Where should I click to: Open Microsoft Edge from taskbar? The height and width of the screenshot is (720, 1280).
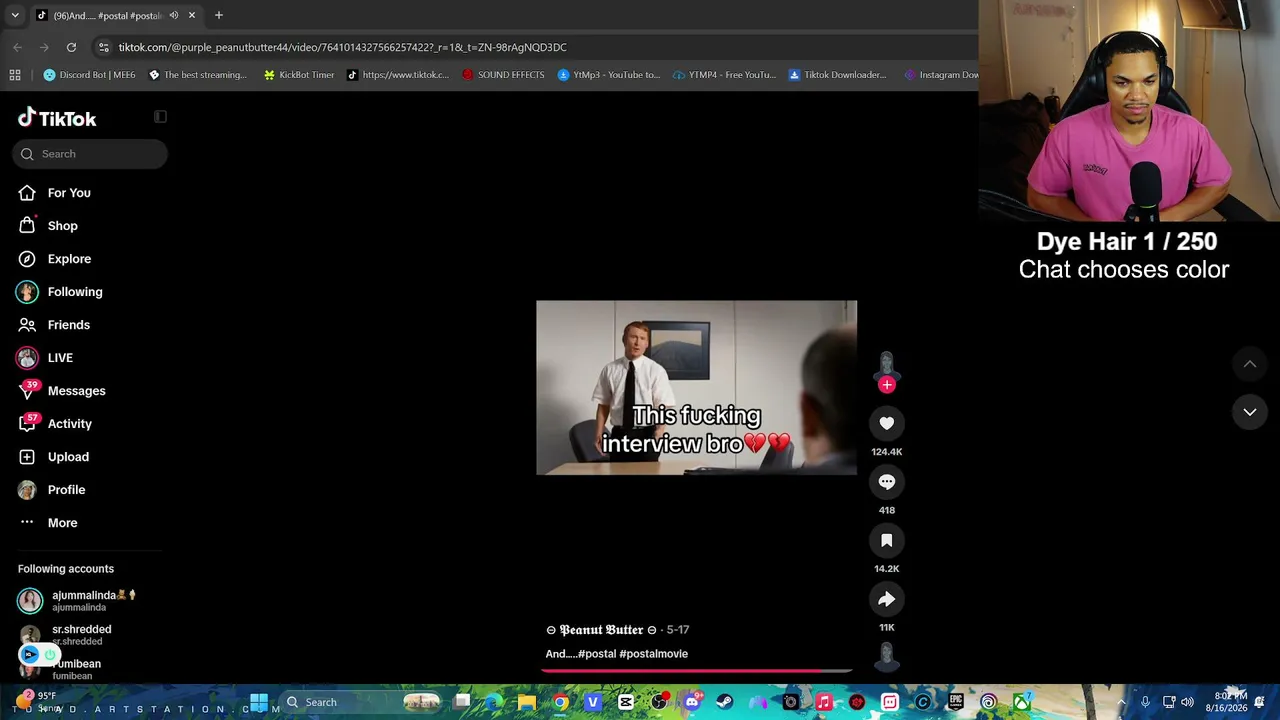click(494, 702)
